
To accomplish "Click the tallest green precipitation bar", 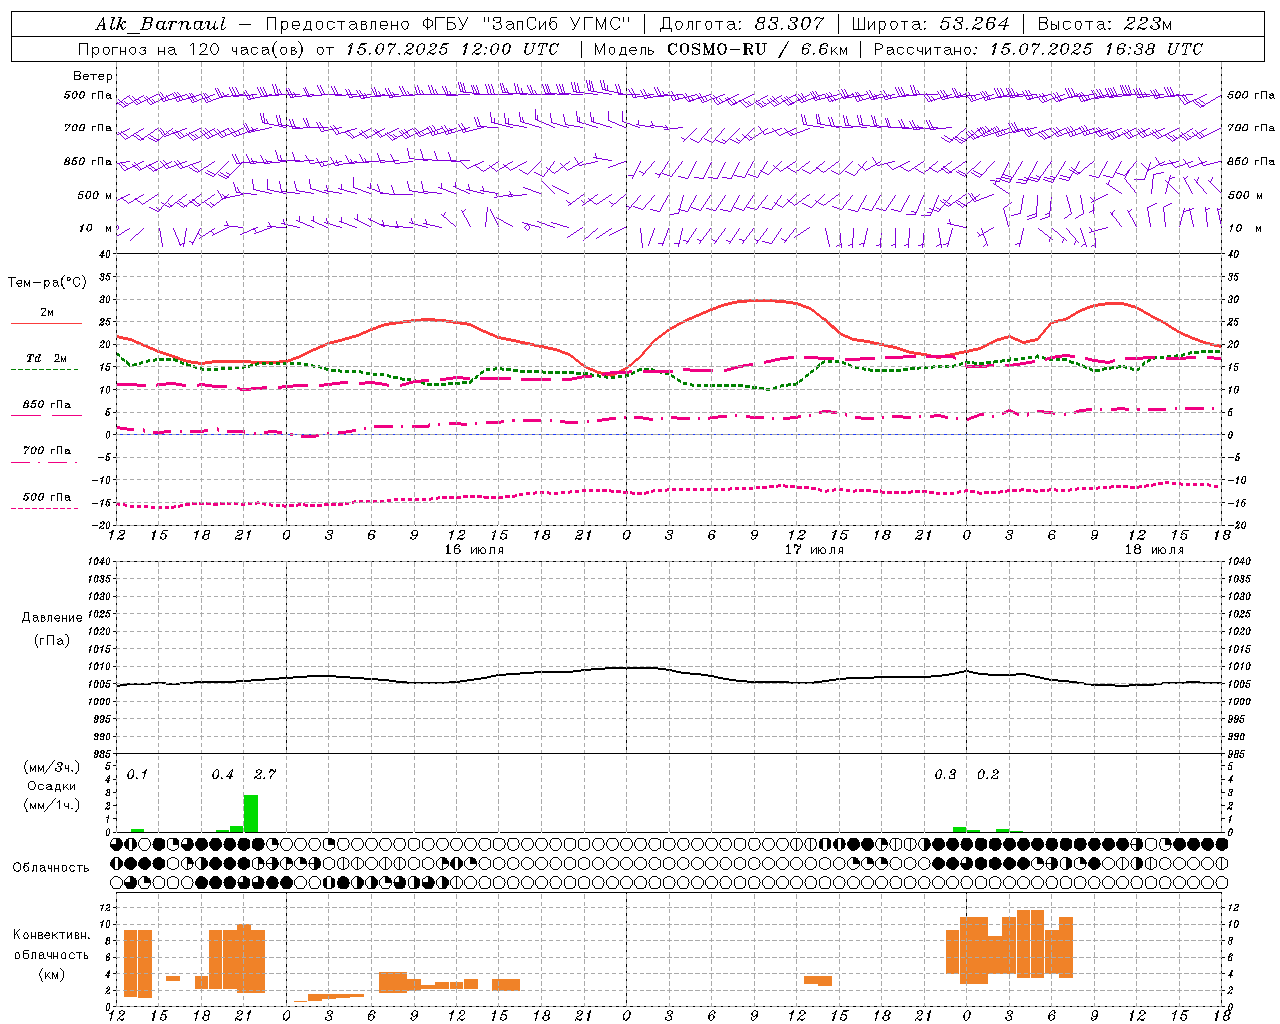I will 251,813.
